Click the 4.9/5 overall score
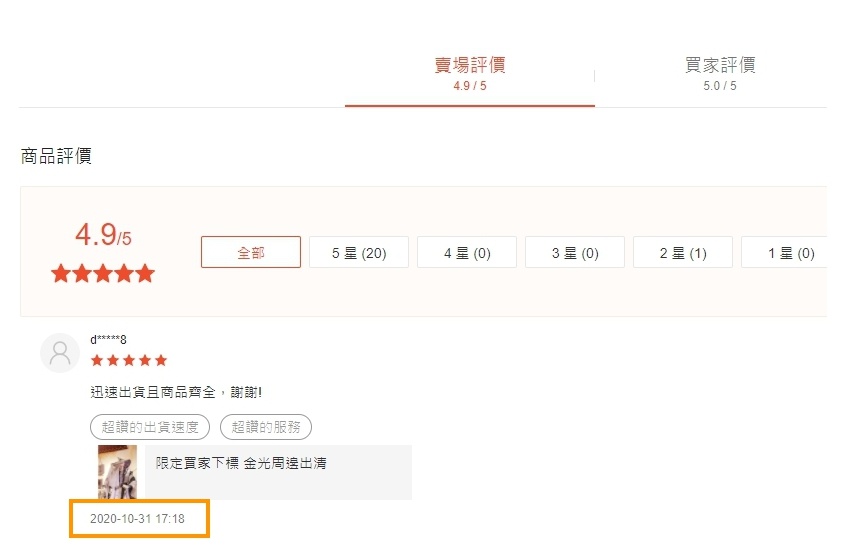Screen dimensions: 848x560 click(103, 235)
